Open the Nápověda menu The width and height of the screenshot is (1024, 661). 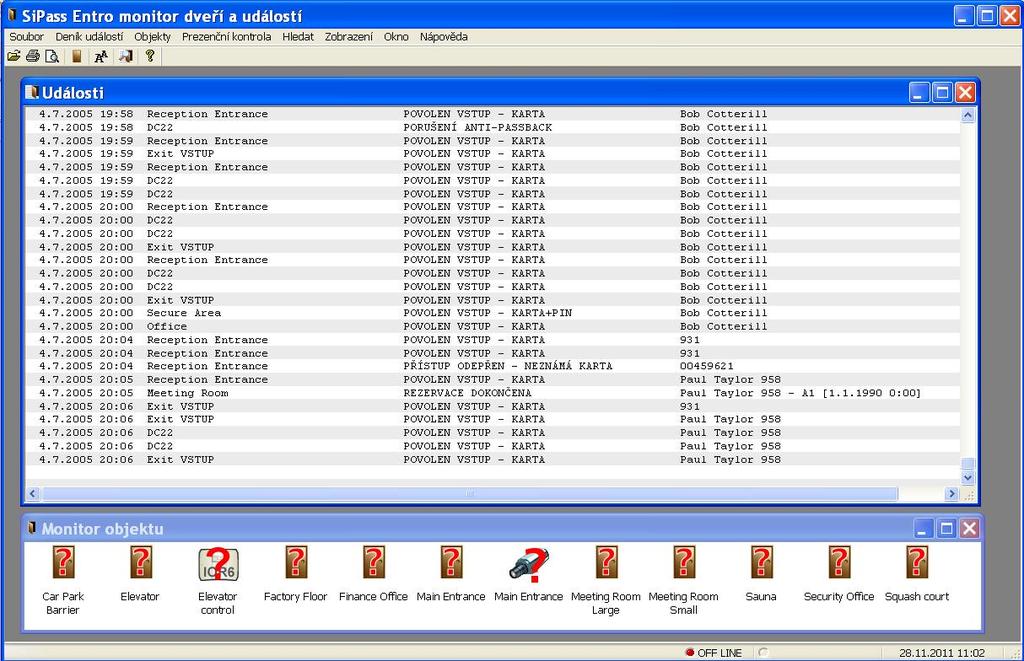tap(443, 37)
